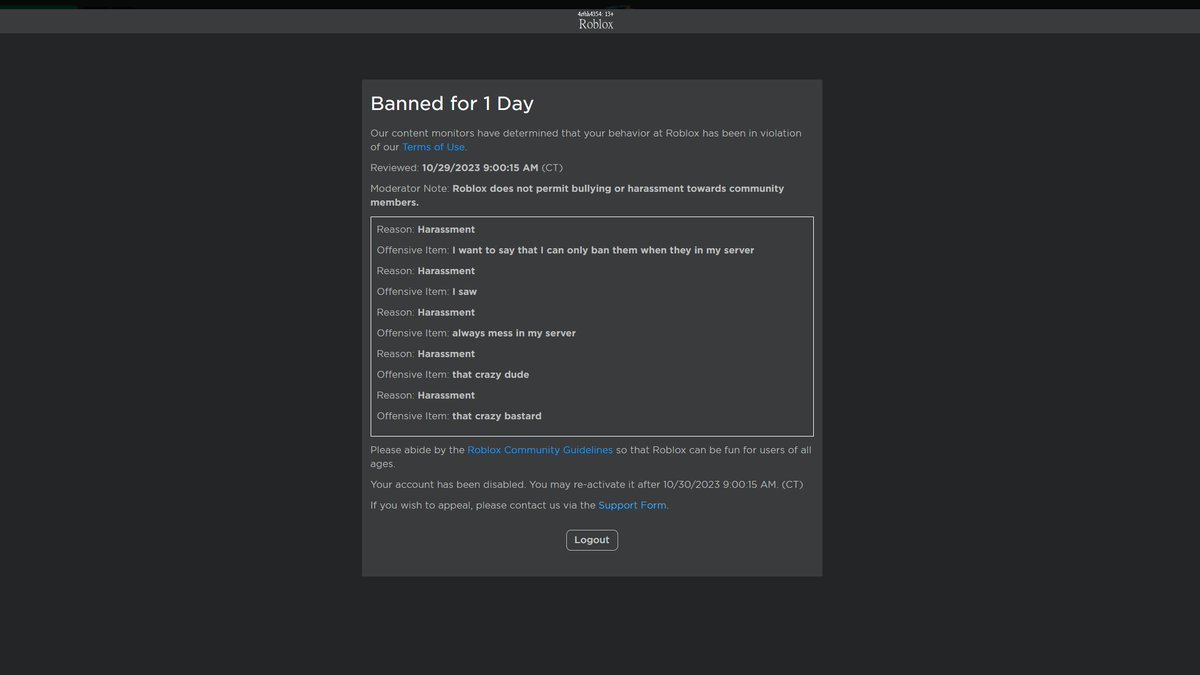This screenshot has height=675, width=1200.
Task: Select the reviewed date 10/29/2023 9:00:15 AM
Action: (x=480, y=168)
